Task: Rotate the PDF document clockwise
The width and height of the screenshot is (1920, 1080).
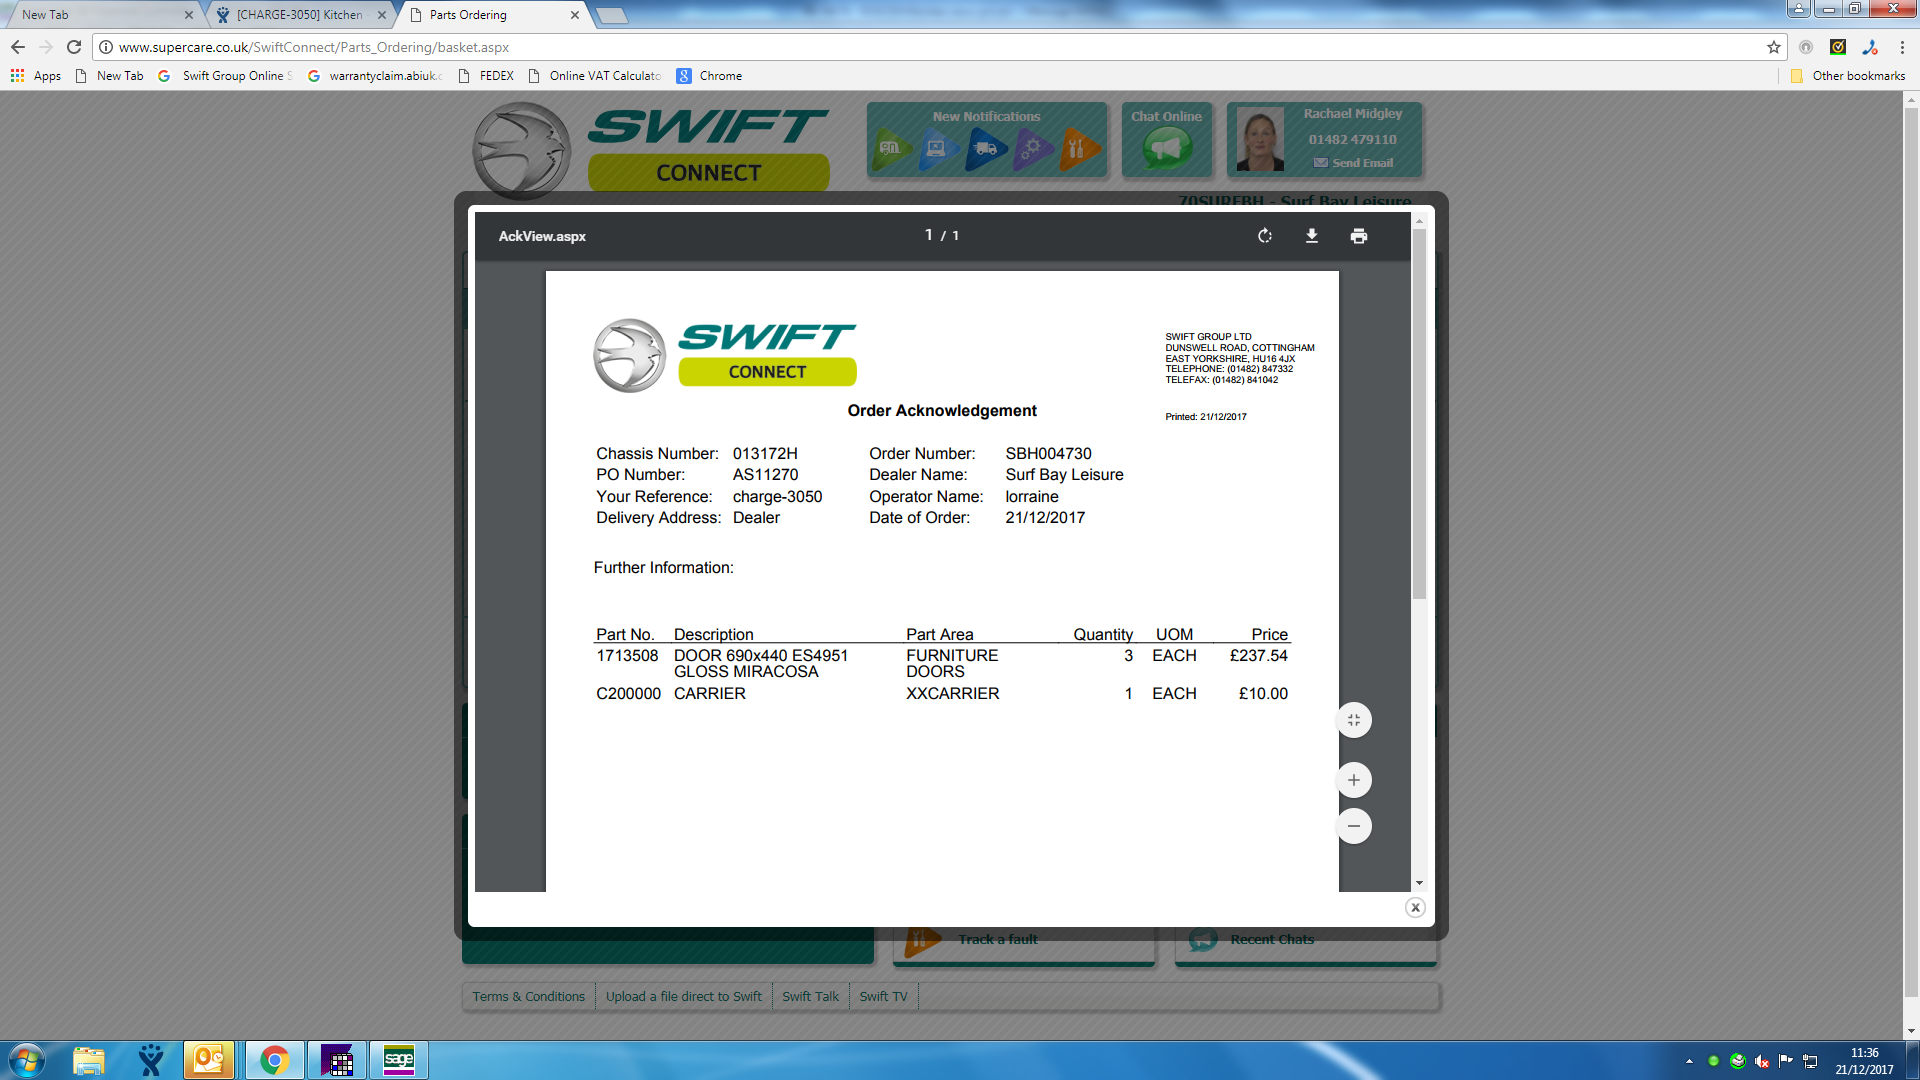Action: (x=1265, y=236)
